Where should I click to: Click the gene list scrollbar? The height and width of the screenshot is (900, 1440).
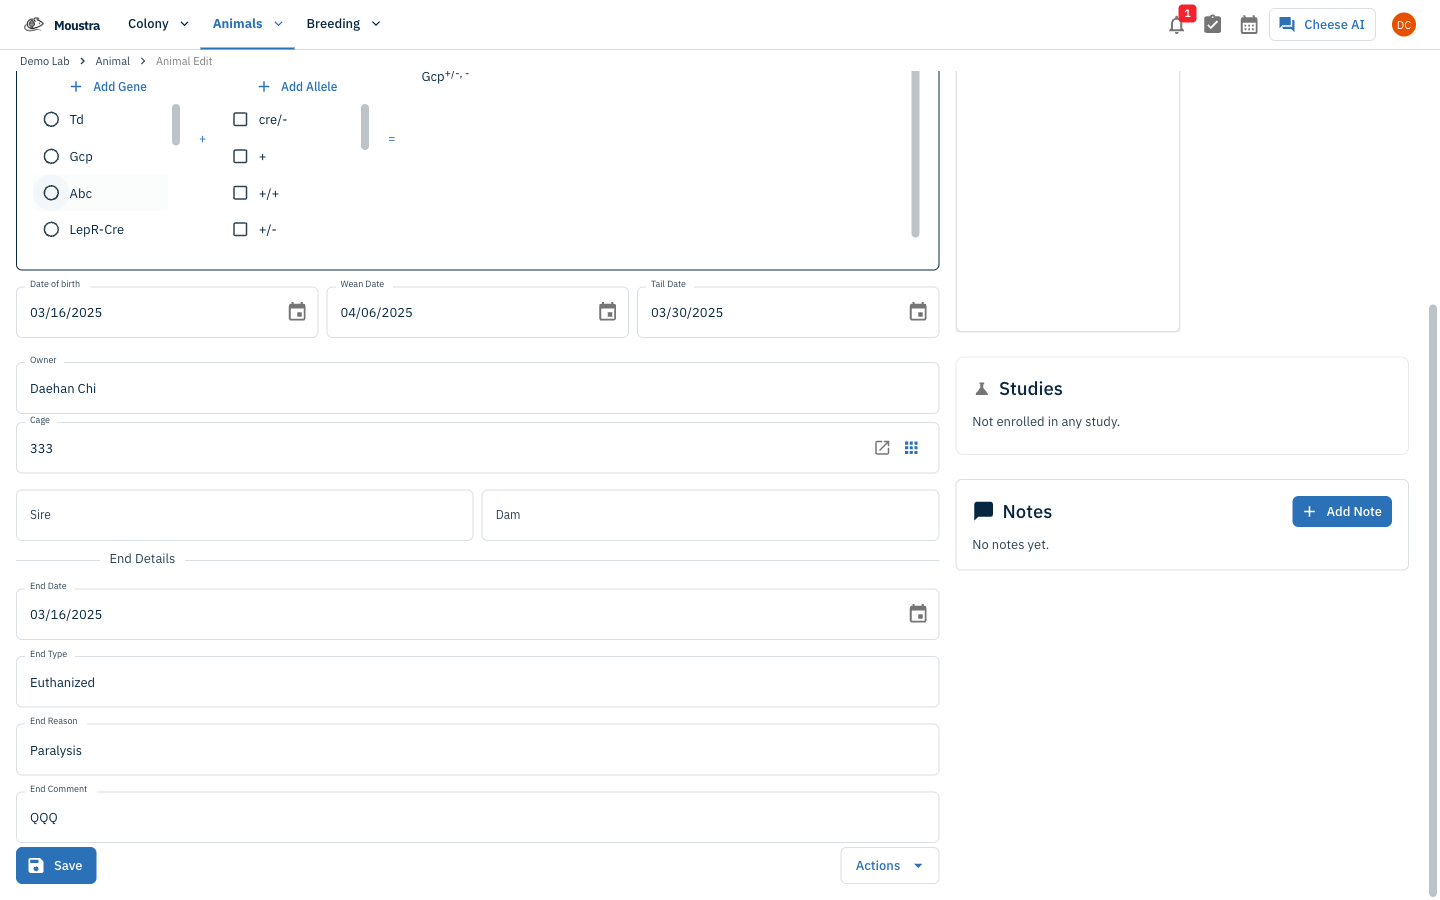coord(176,125)
